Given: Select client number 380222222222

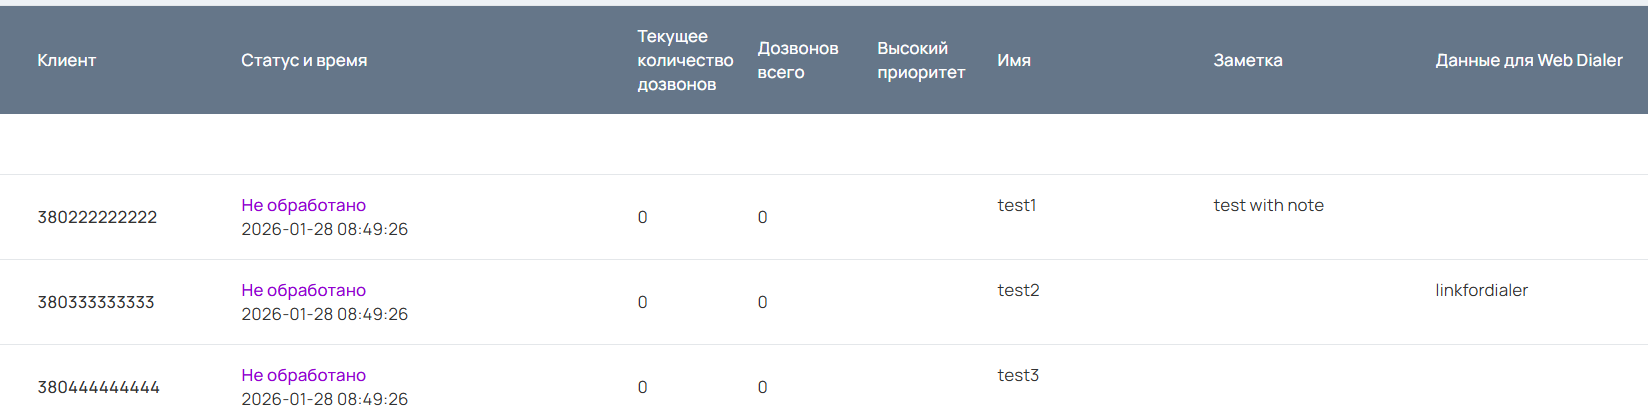Looking at the screenshot, I should point(97,217).
